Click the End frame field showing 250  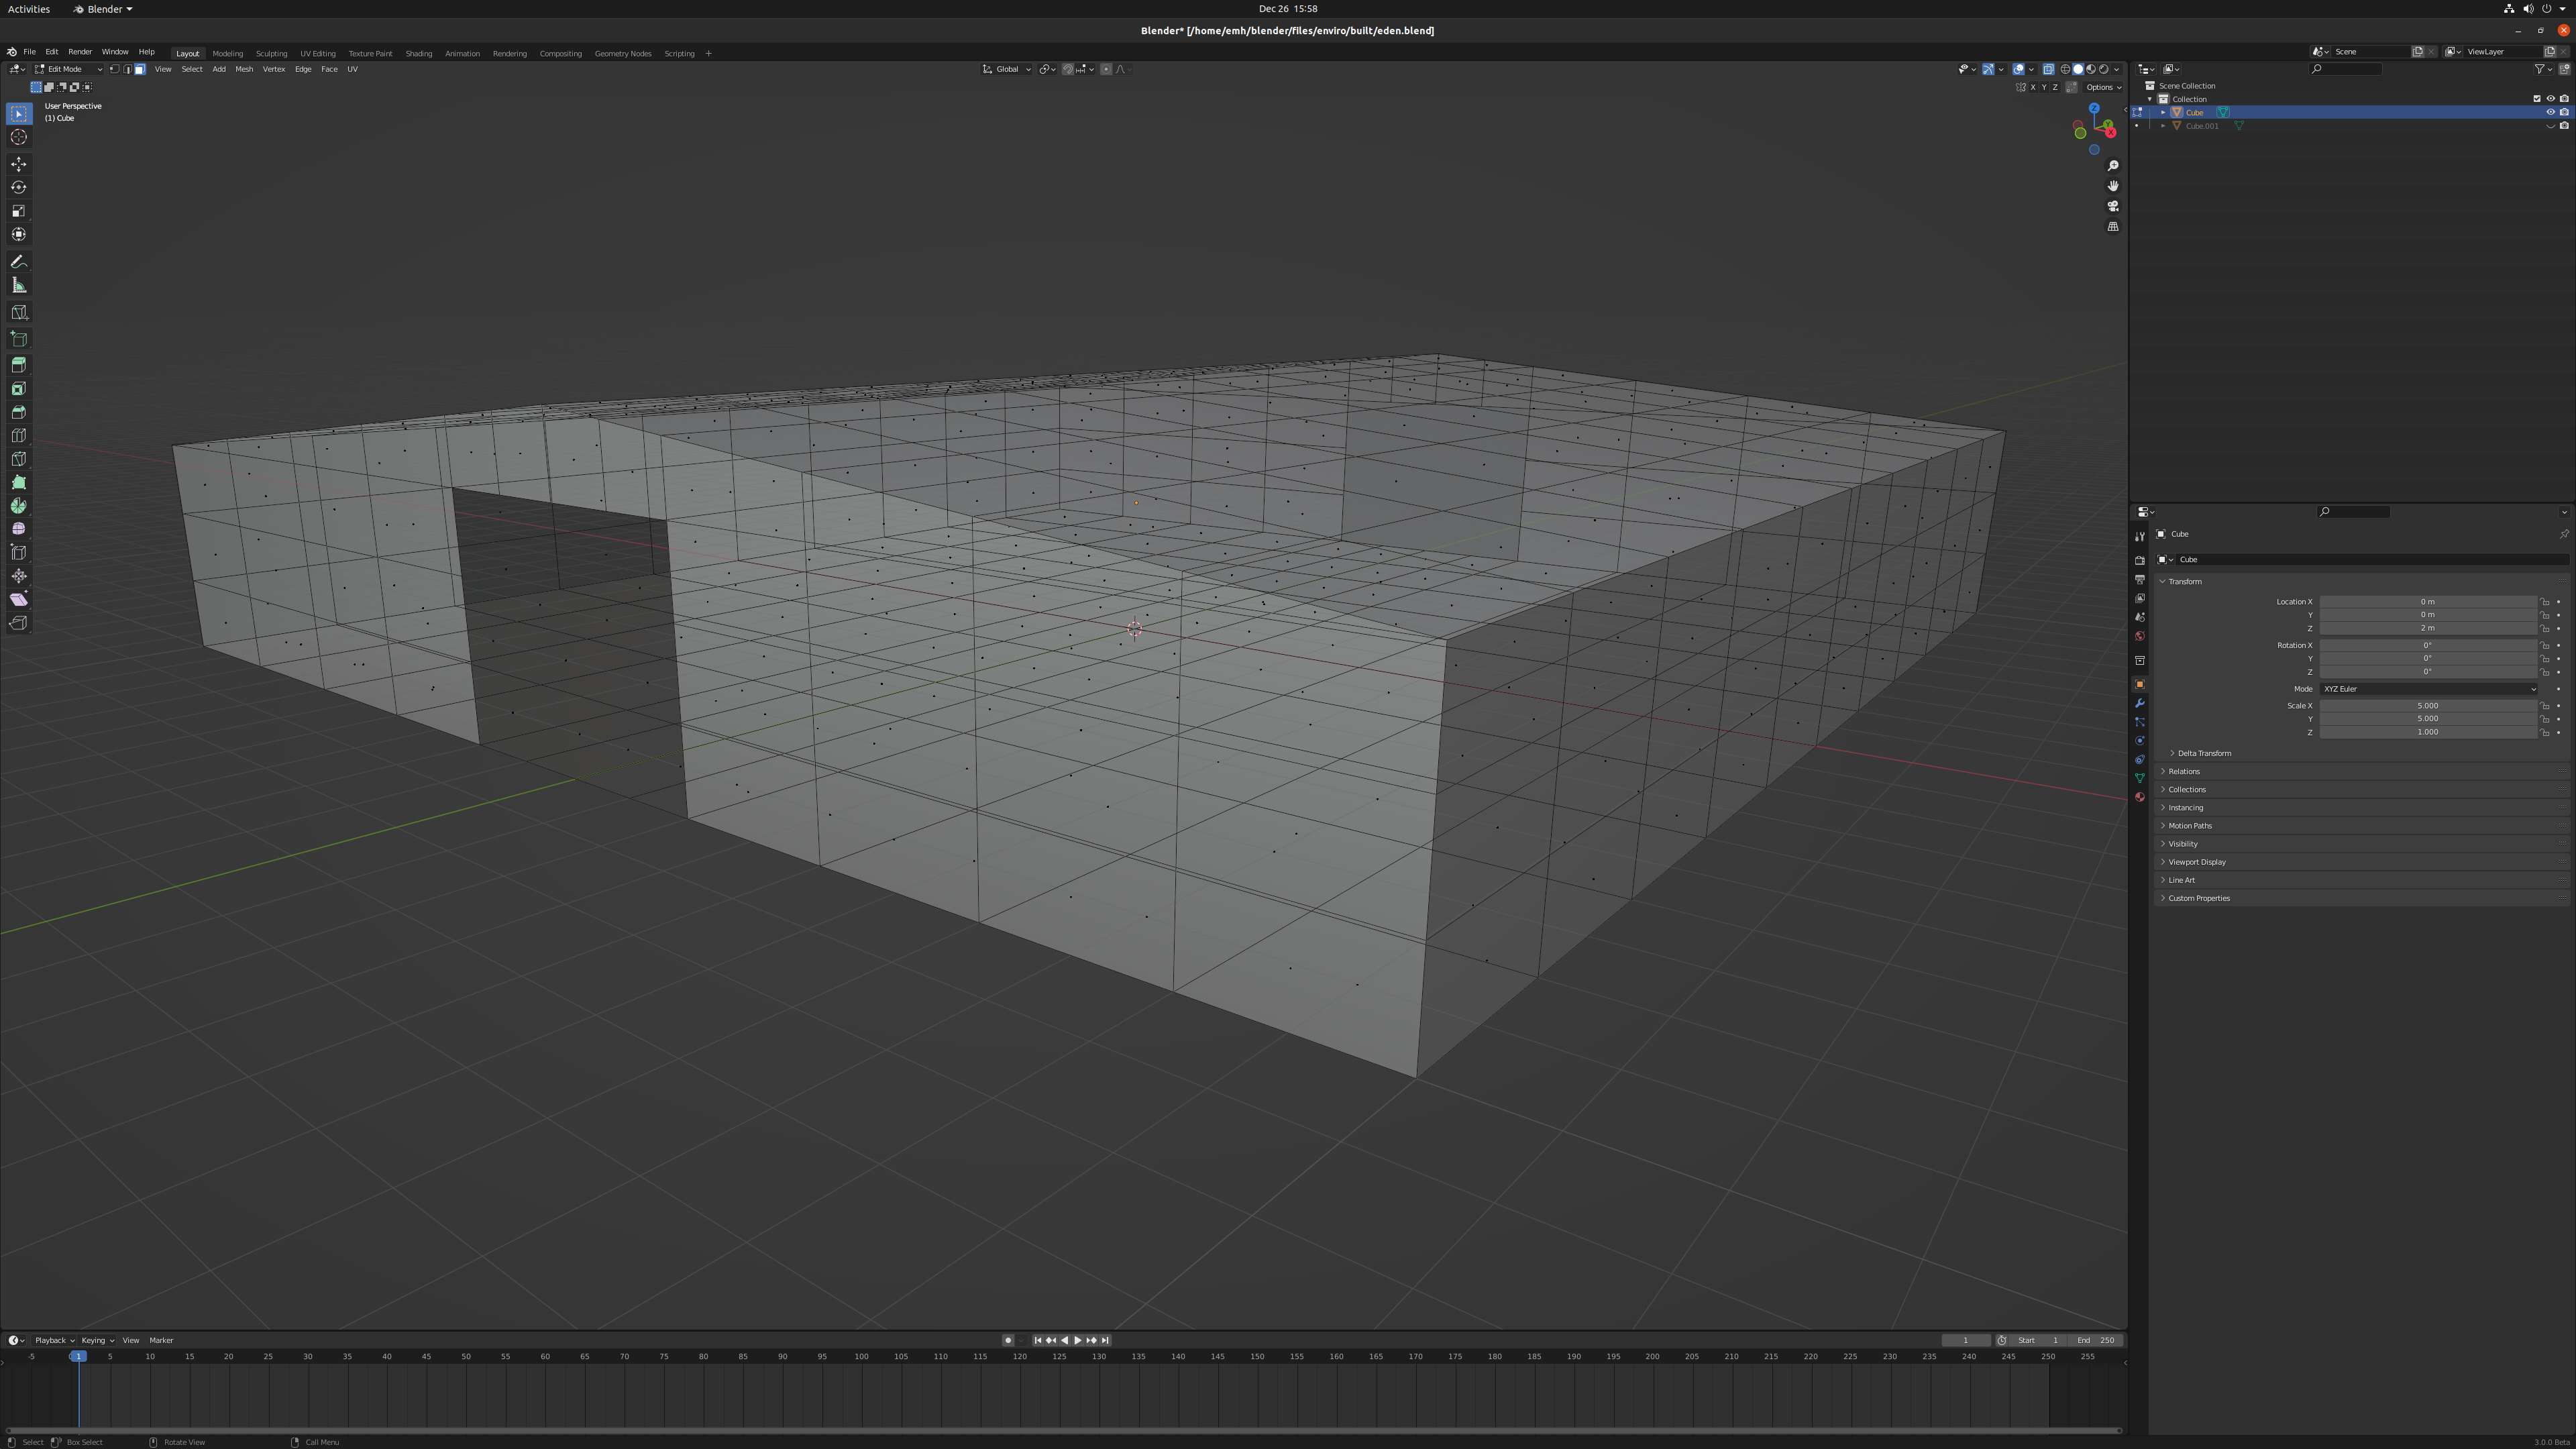(x=2096, y=1340)
